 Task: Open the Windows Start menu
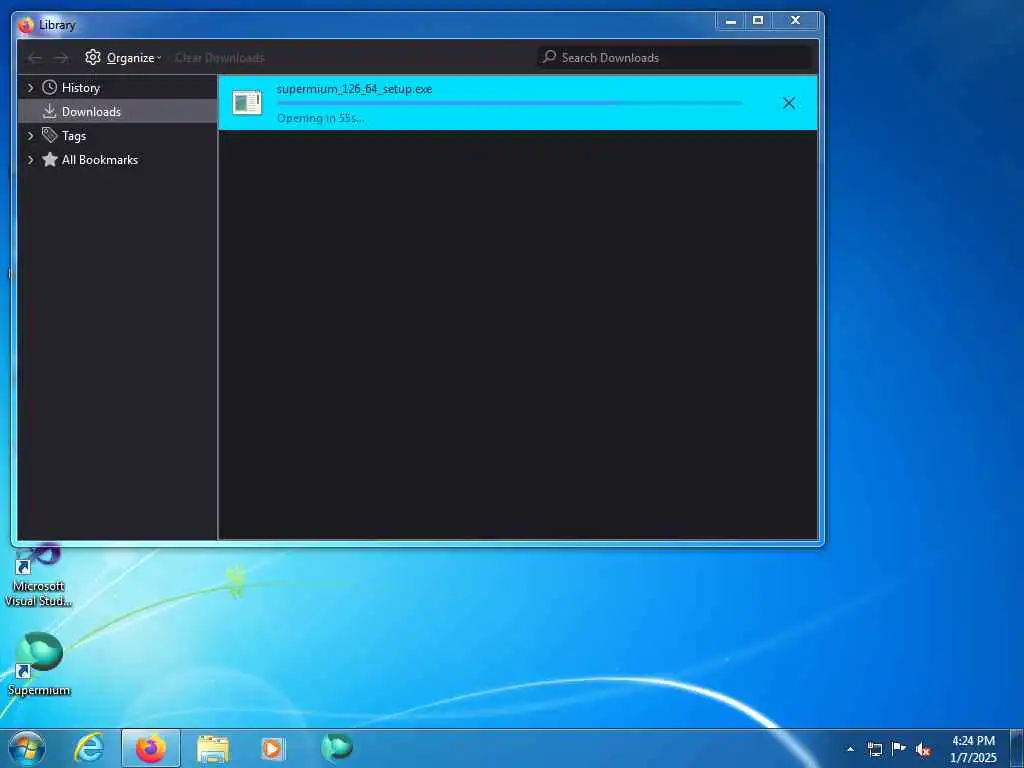click(27, 748)
